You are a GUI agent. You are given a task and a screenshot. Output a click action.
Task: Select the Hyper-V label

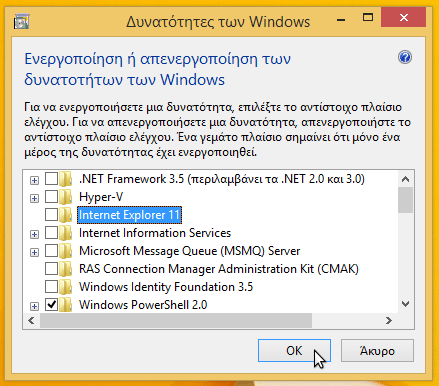coord(101,197)
